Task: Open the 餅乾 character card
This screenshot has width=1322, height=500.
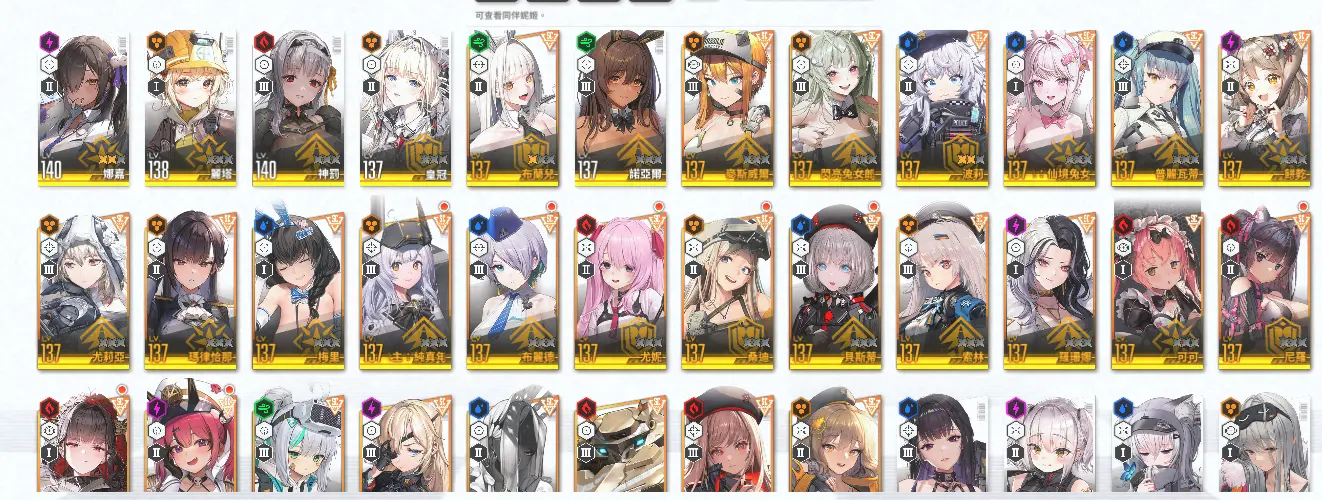Action: [1264, 107]
